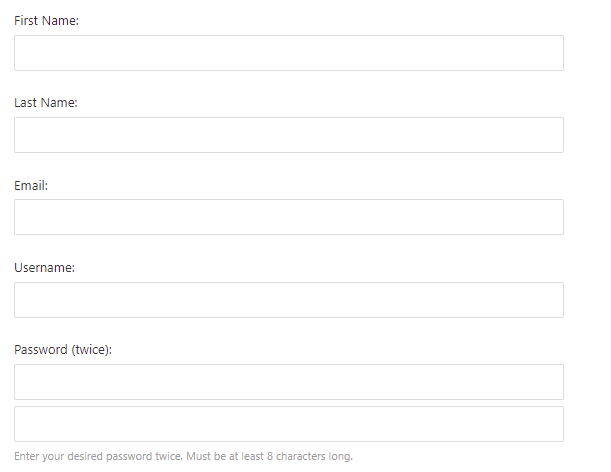Click the second password confirmation field
611x472 pixels.
click(x=288, y=424)
